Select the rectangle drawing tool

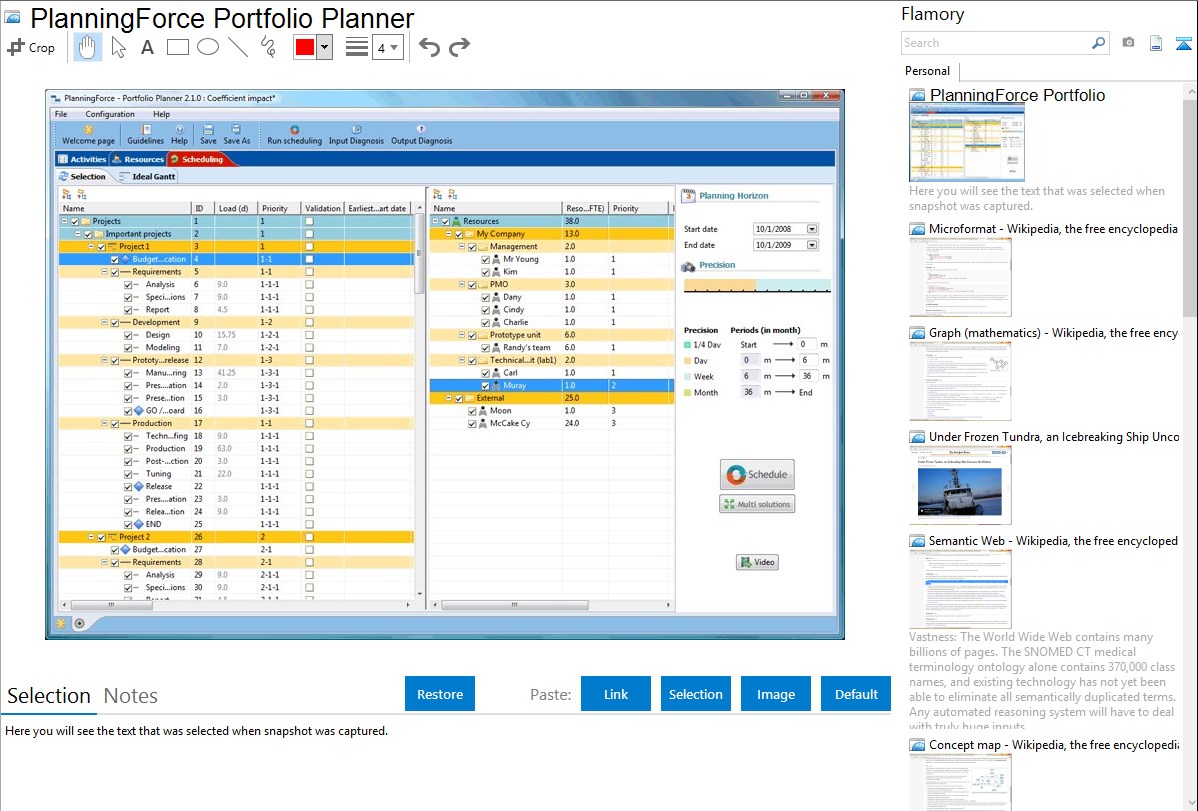coord(177,47)
